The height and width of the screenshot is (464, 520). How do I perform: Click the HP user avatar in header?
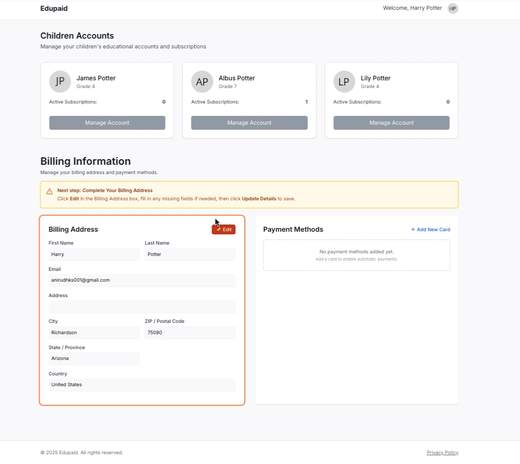452,8
